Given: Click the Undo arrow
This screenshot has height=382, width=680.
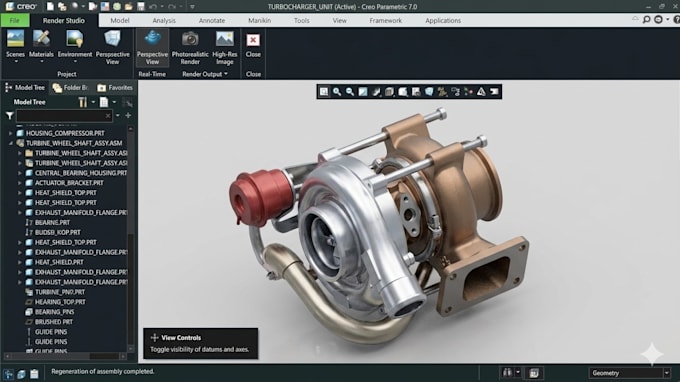Looking at the screenshot, I should (152, 7).
